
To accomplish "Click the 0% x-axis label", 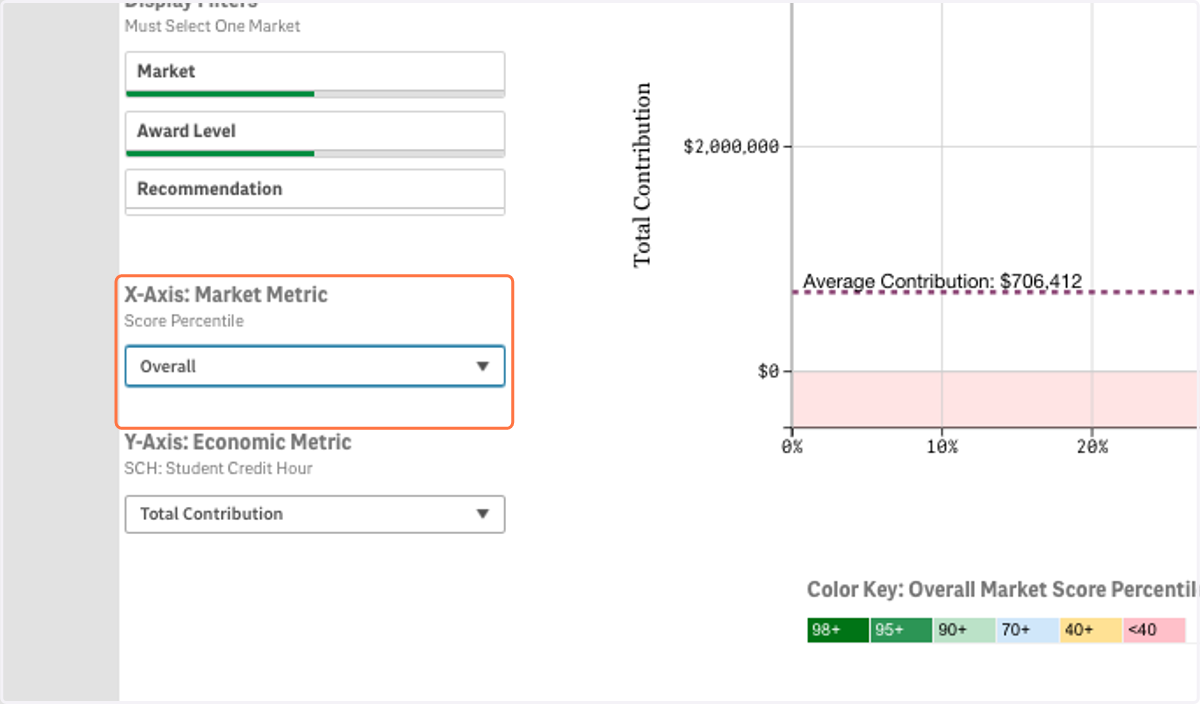I will pyautogui.click(x=792, y=447).
